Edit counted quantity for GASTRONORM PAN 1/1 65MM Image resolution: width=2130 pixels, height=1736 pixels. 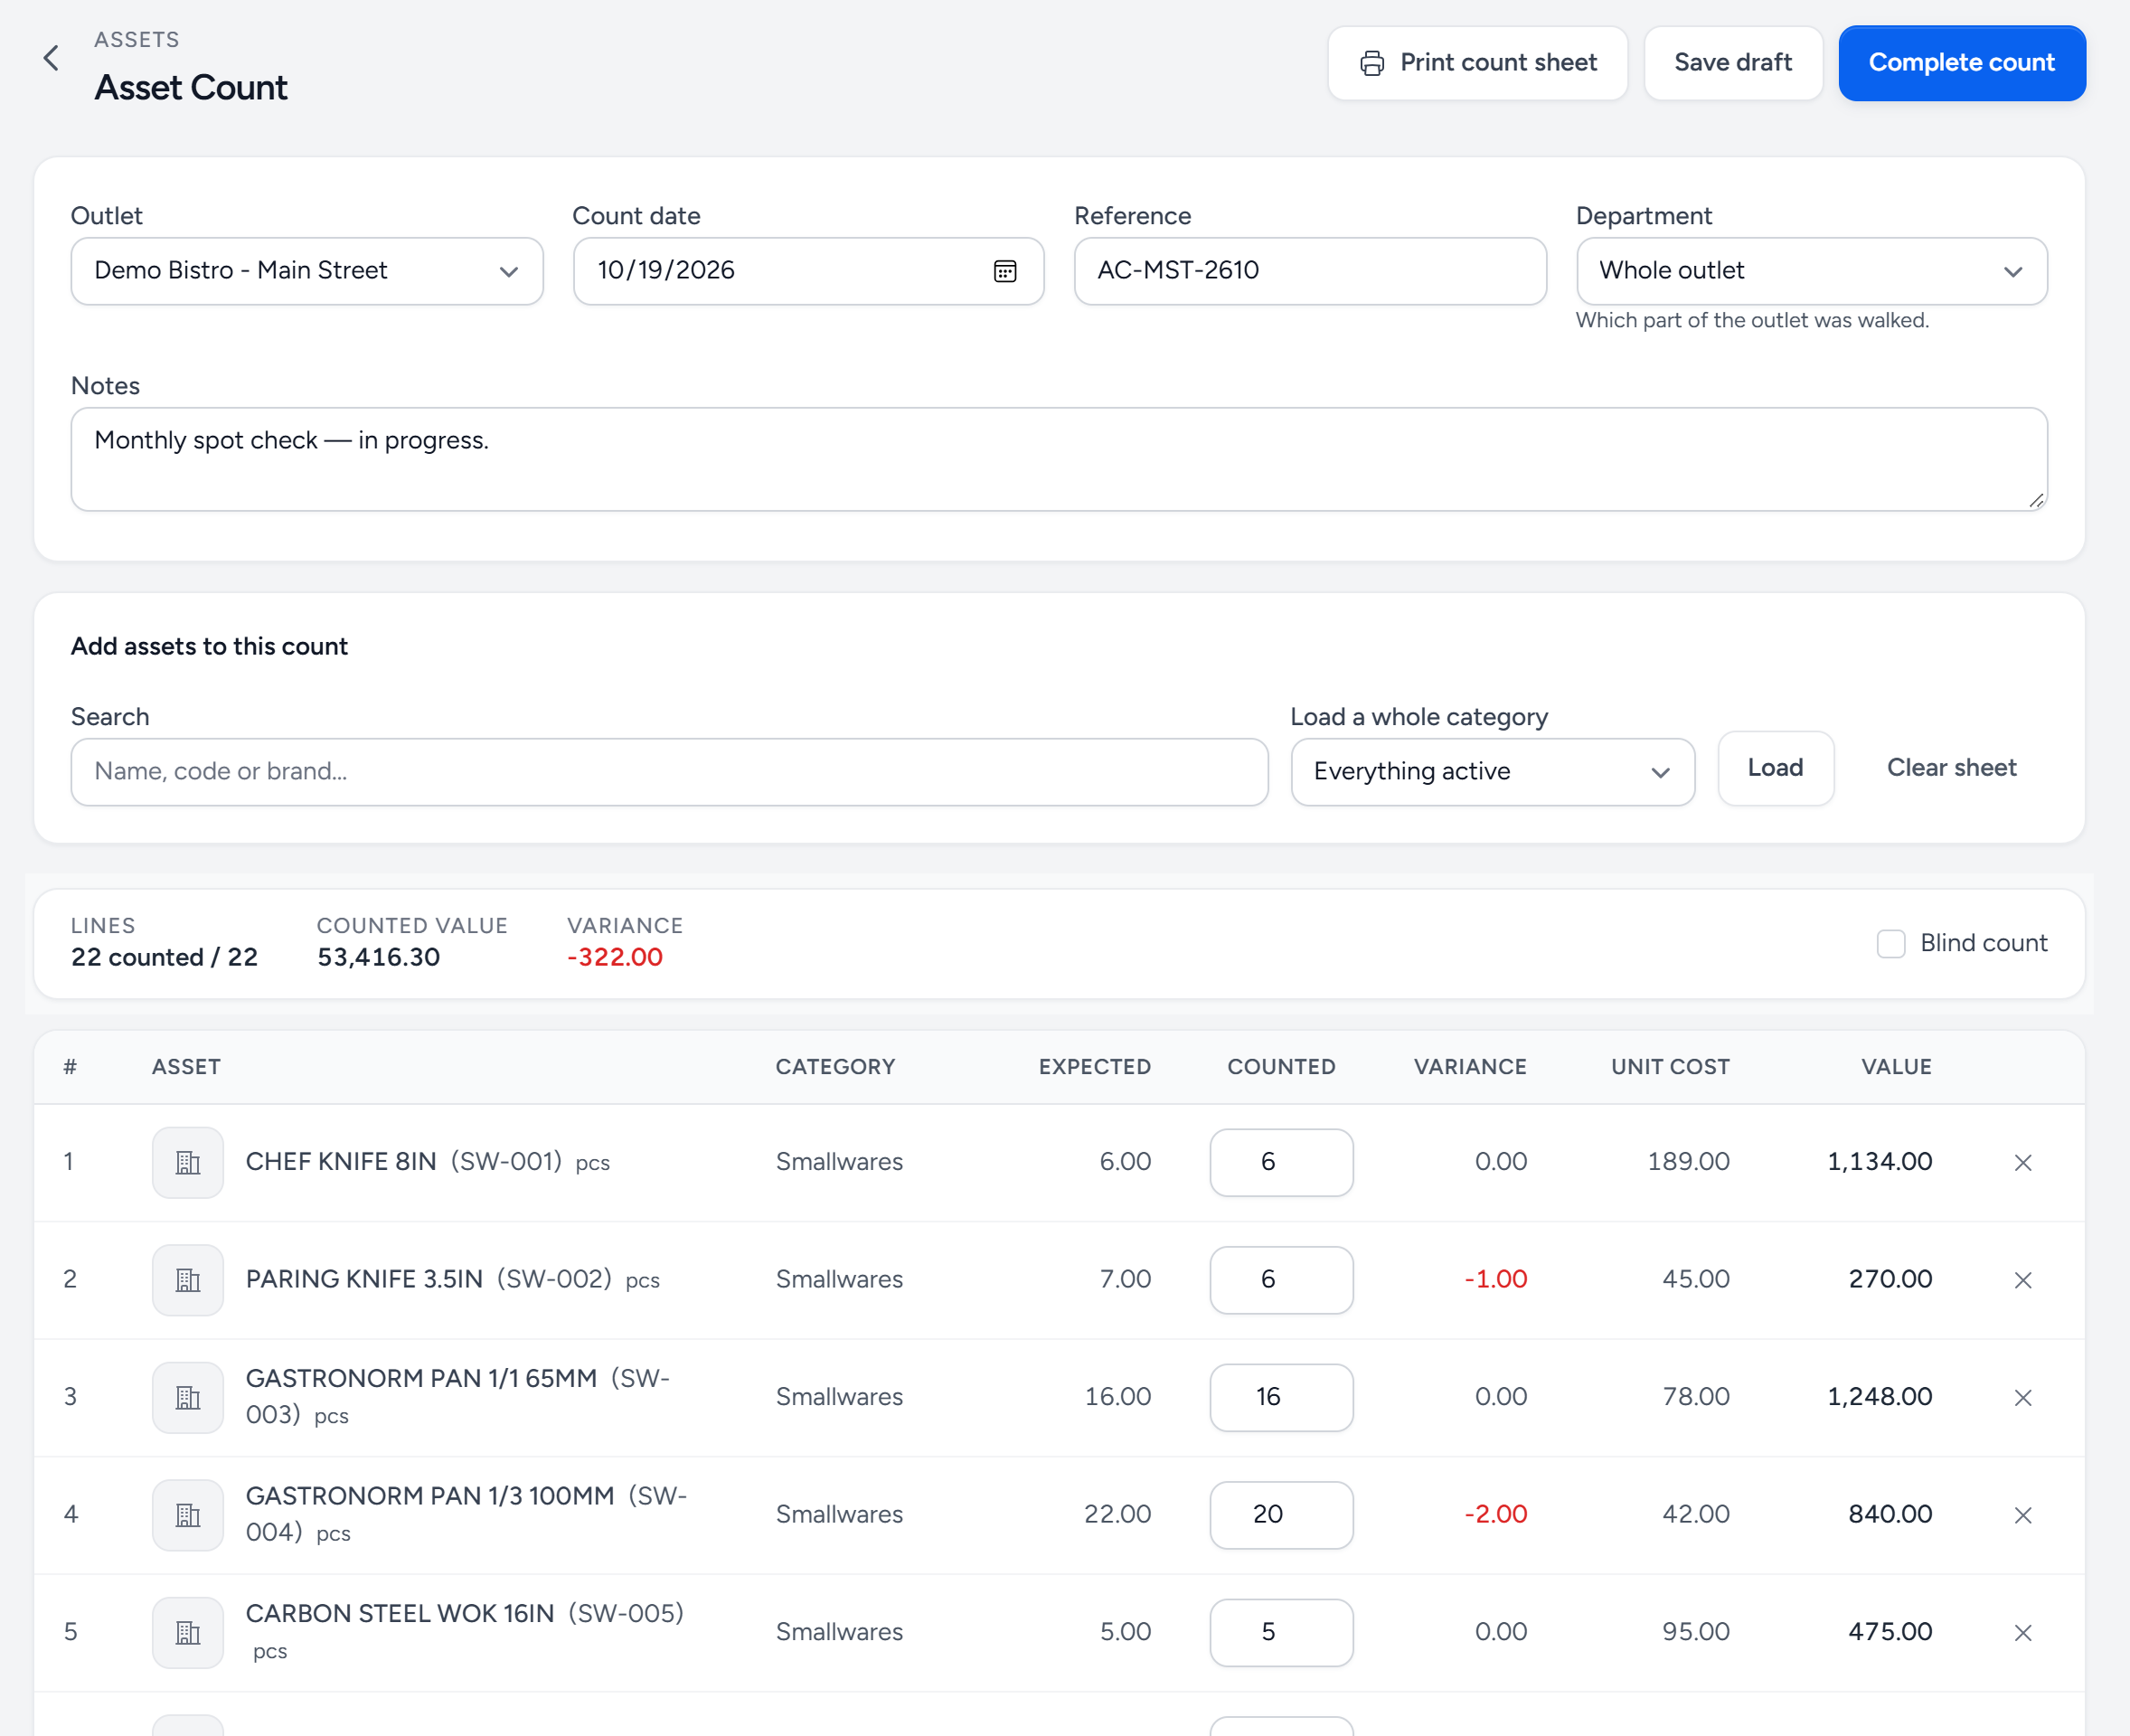pos(1281,1397)
